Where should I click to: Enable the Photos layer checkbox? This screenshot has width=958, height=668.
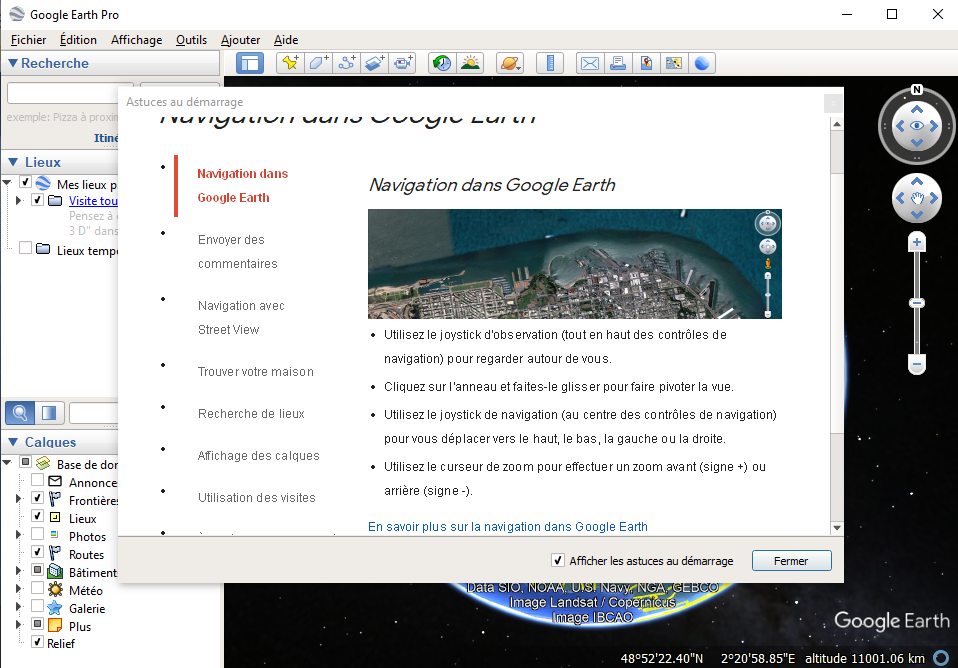(x=37, y=534)
